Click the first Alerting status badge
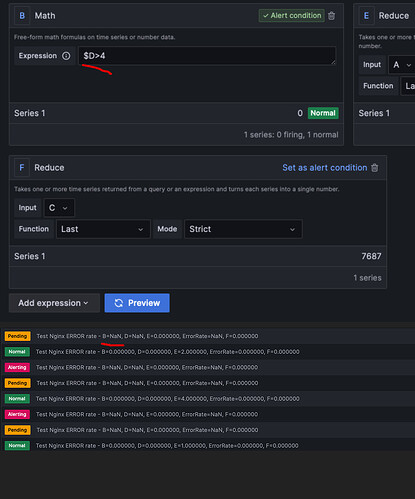 pos(17,367)
